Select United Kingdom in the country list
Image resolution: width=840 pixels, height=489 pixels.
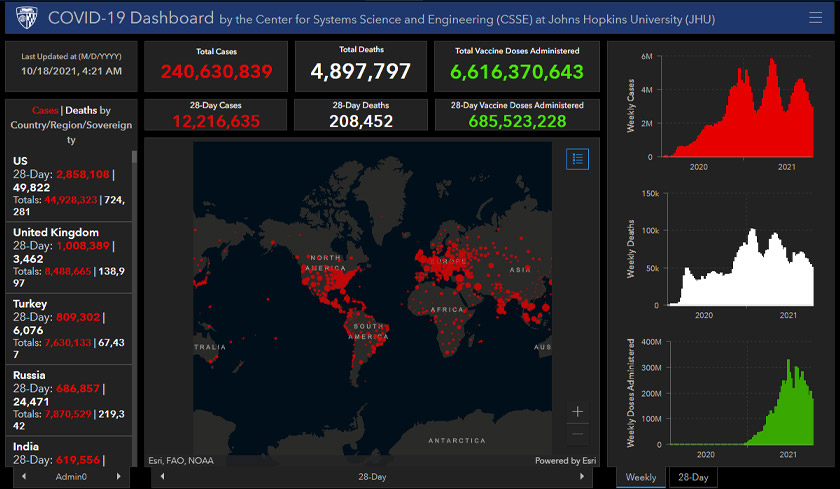68,257
